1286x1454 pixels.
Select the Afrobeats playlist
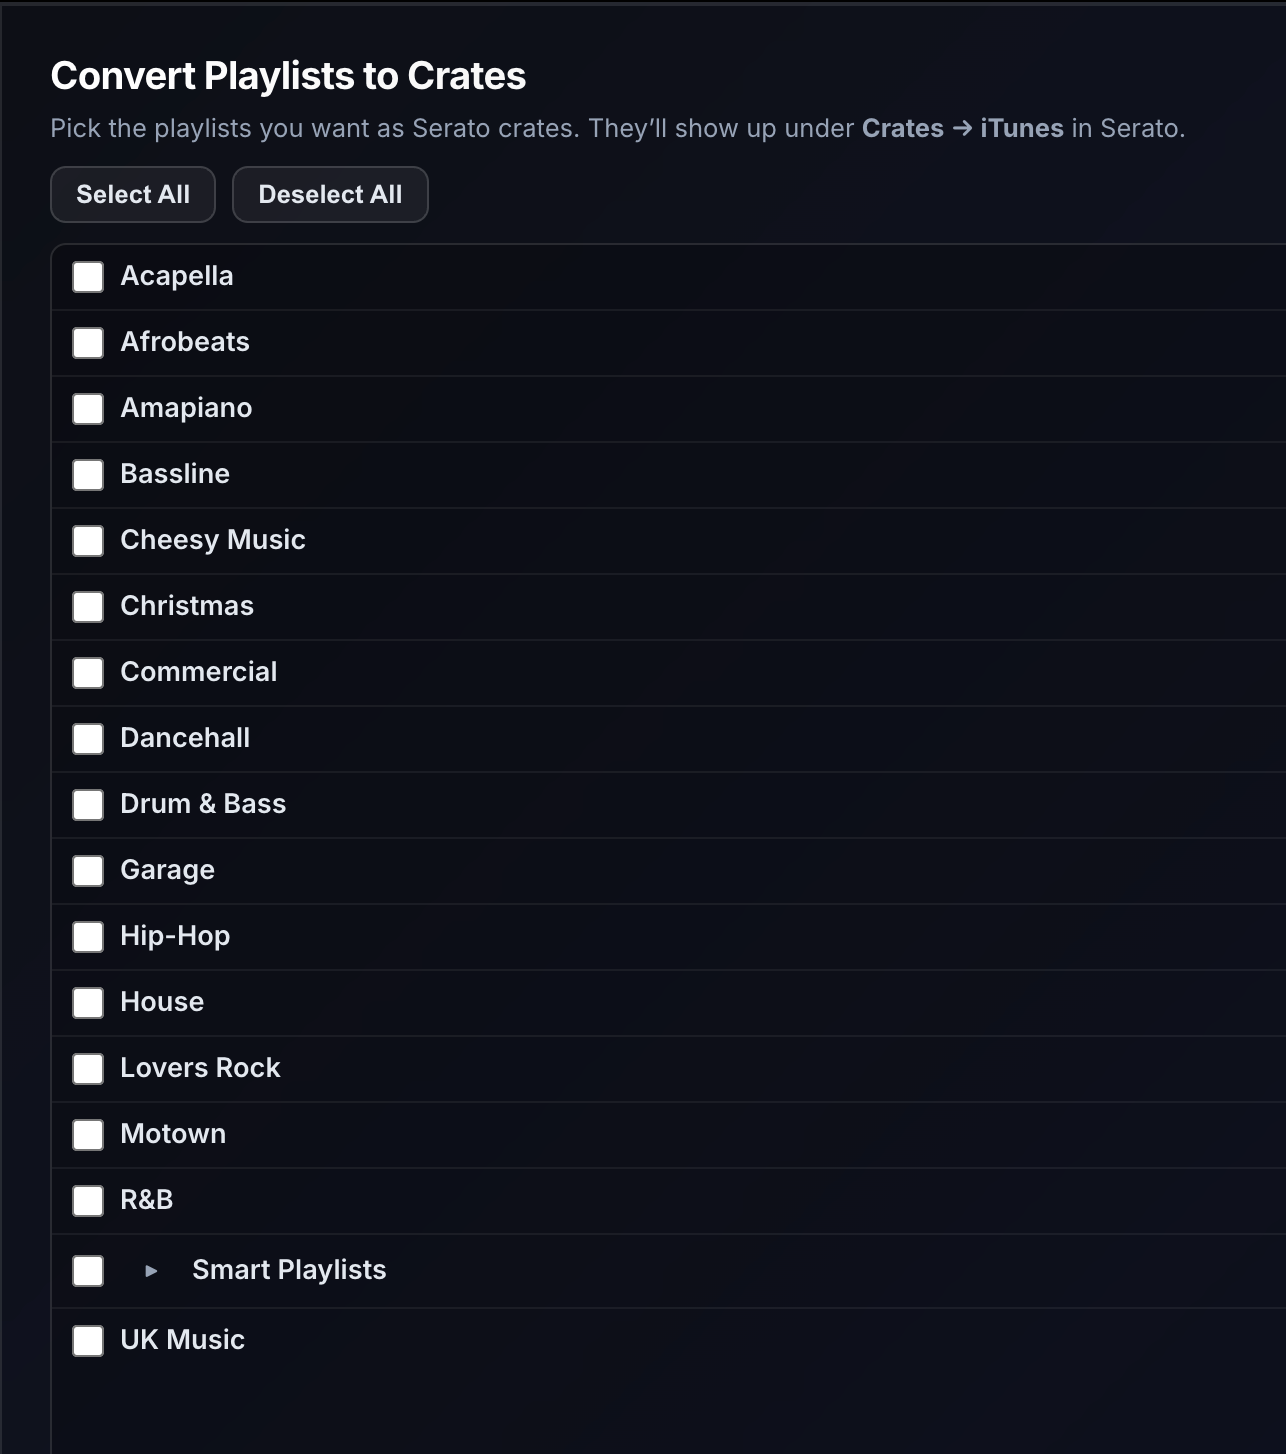88,343
